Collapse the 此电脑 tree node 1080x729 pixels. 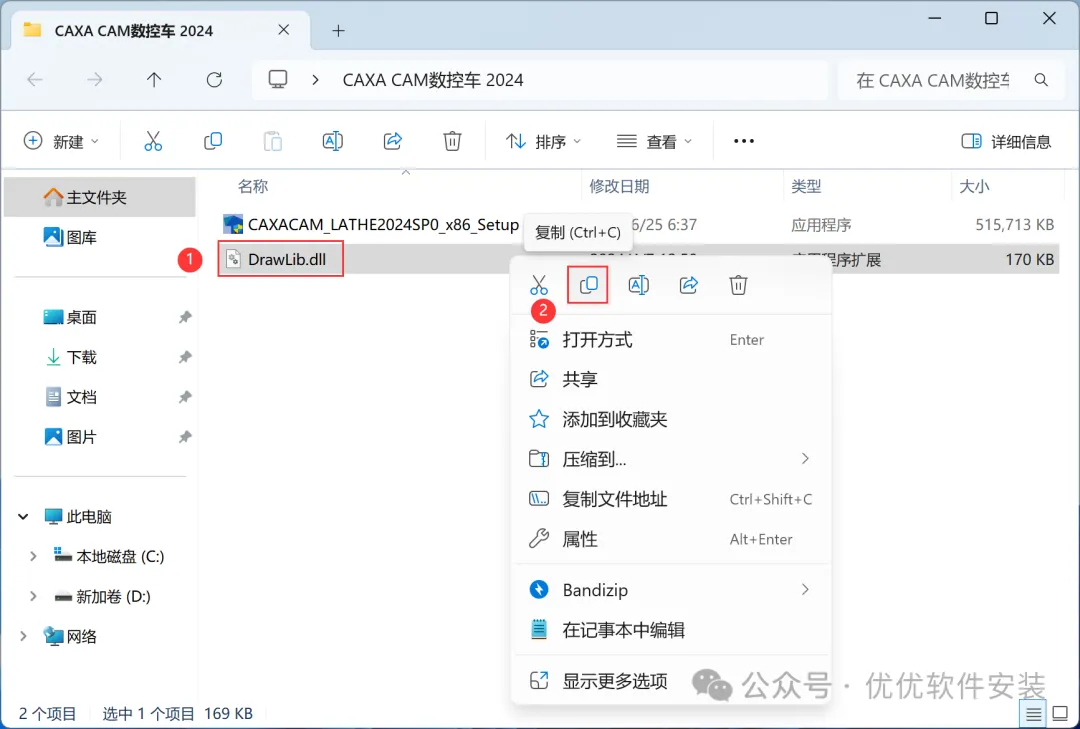tap(23, 516)
